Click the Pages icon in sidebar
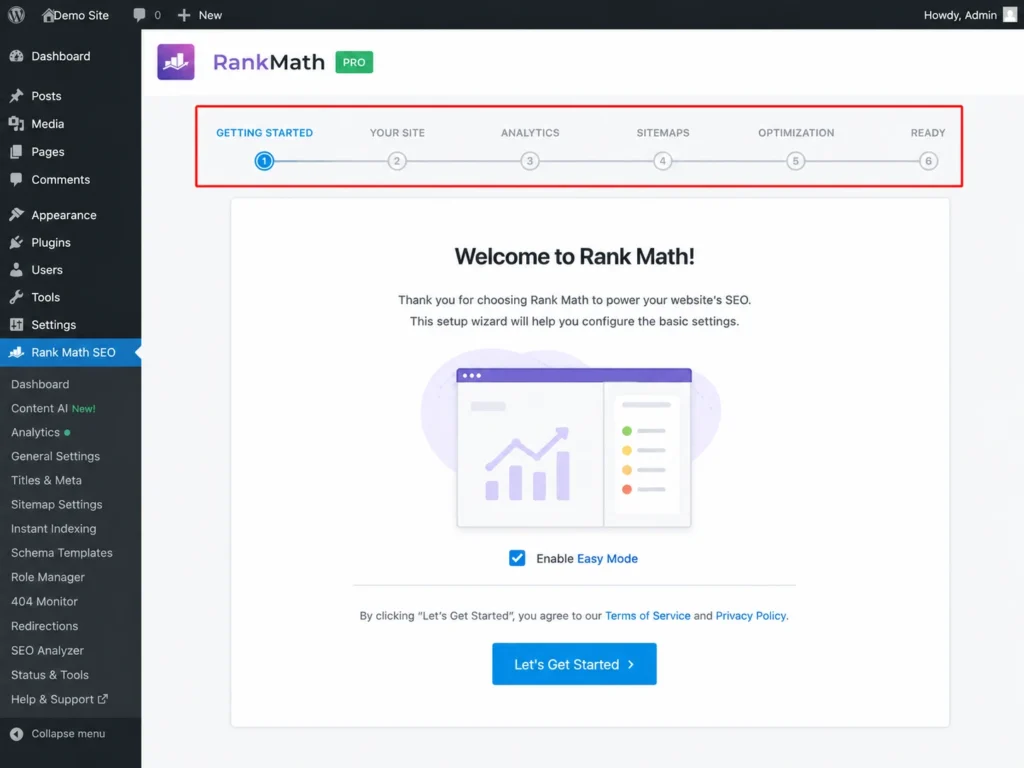 coord(17,152)
